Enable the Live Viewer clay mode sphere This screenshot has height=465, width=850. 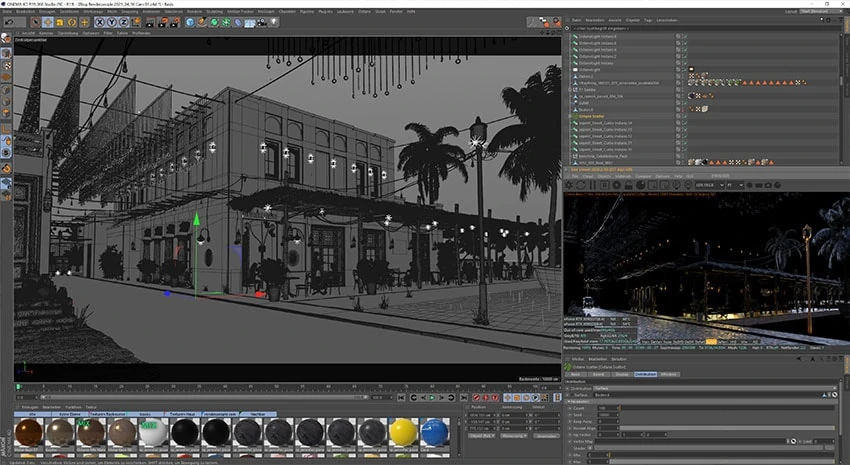[x=640, y=185]
